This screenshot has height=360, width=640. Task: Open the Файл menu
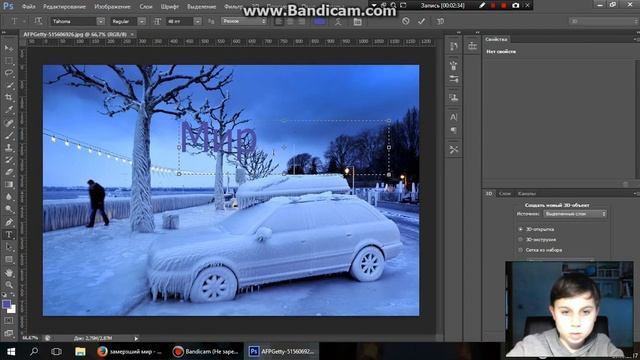[x=29, y=7]
